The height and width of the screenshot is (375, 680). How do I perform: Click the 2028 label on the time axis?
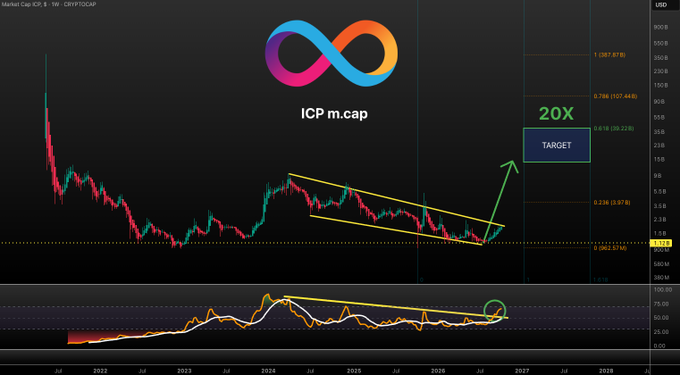(606, 371)
